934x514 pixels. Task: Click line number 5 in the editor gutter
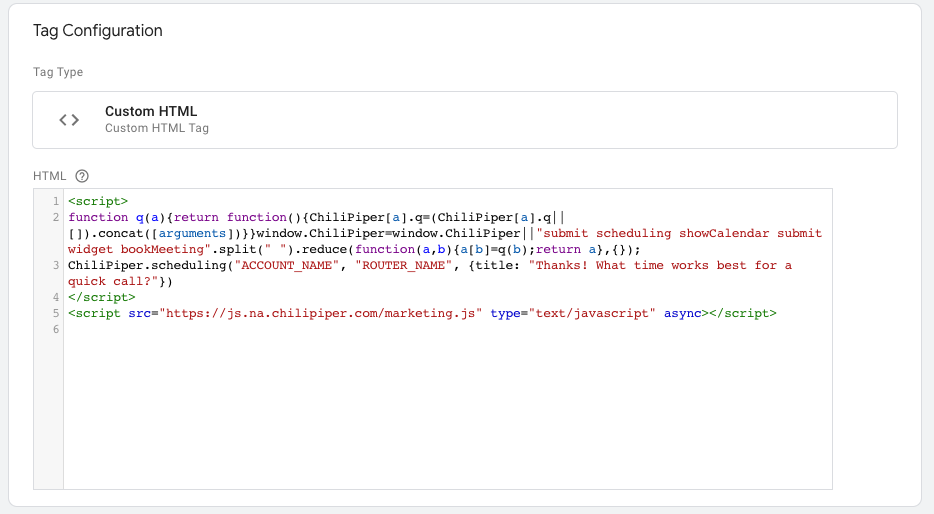56,313
